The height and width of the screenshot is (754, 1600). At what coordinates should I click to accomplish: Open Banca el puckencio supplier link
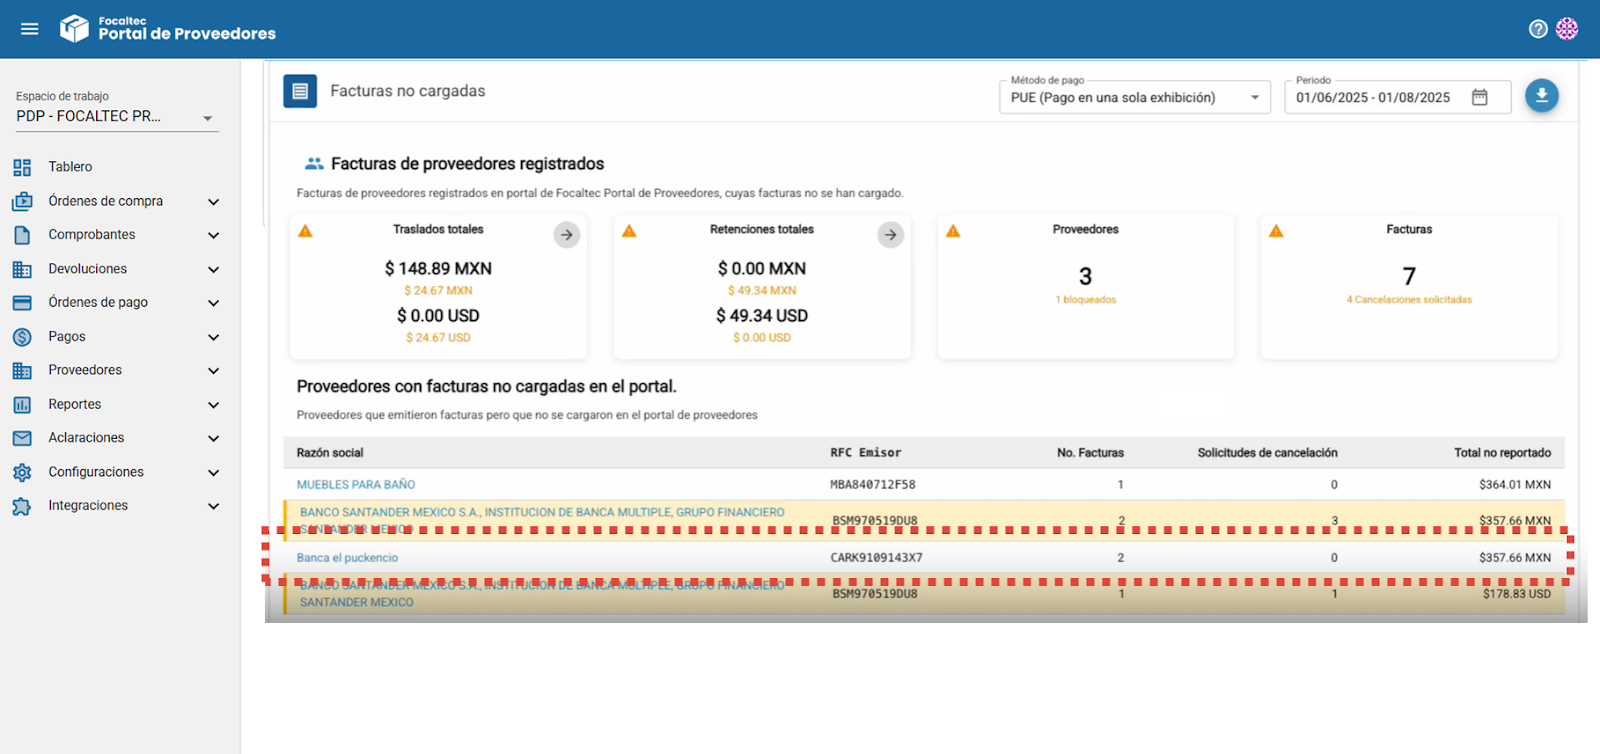tap(347, 558)
